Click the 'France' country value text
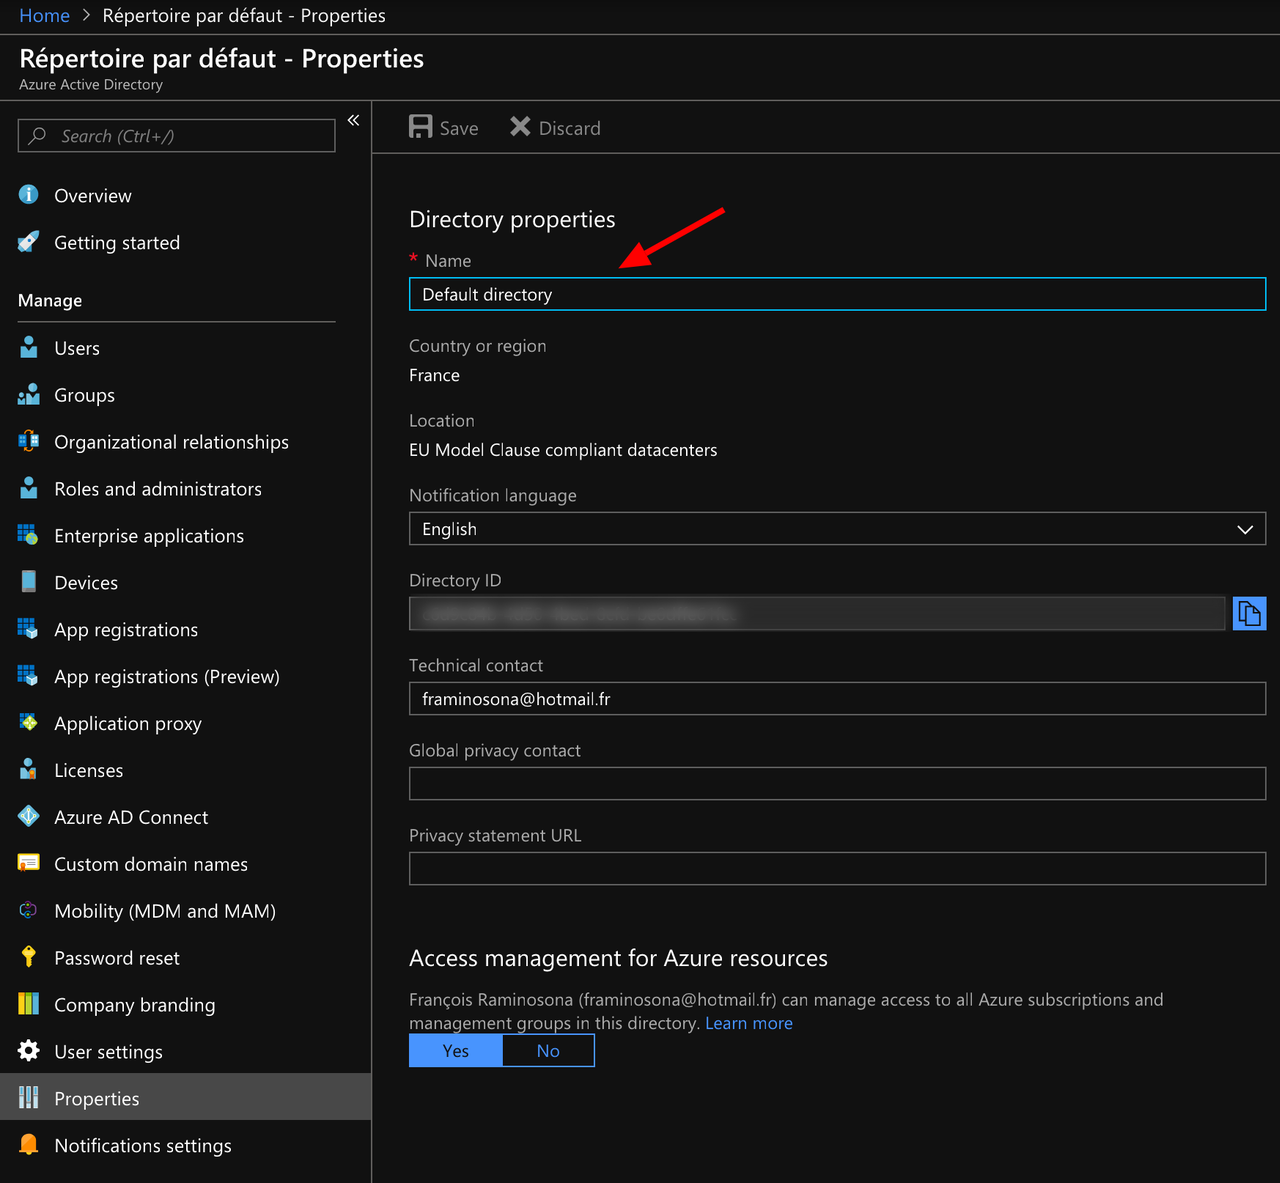1280x1183 pixels. (x=434, y=375)
